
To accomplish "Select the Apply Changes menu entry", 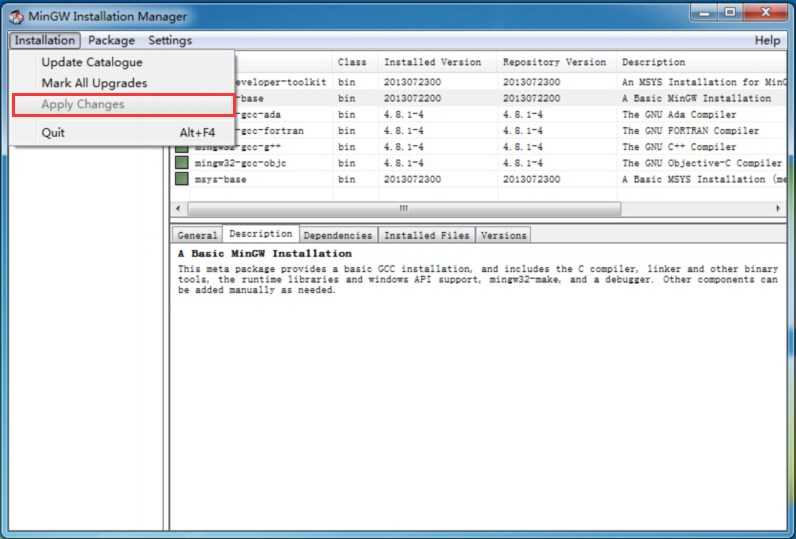I will tap(123, 104).
